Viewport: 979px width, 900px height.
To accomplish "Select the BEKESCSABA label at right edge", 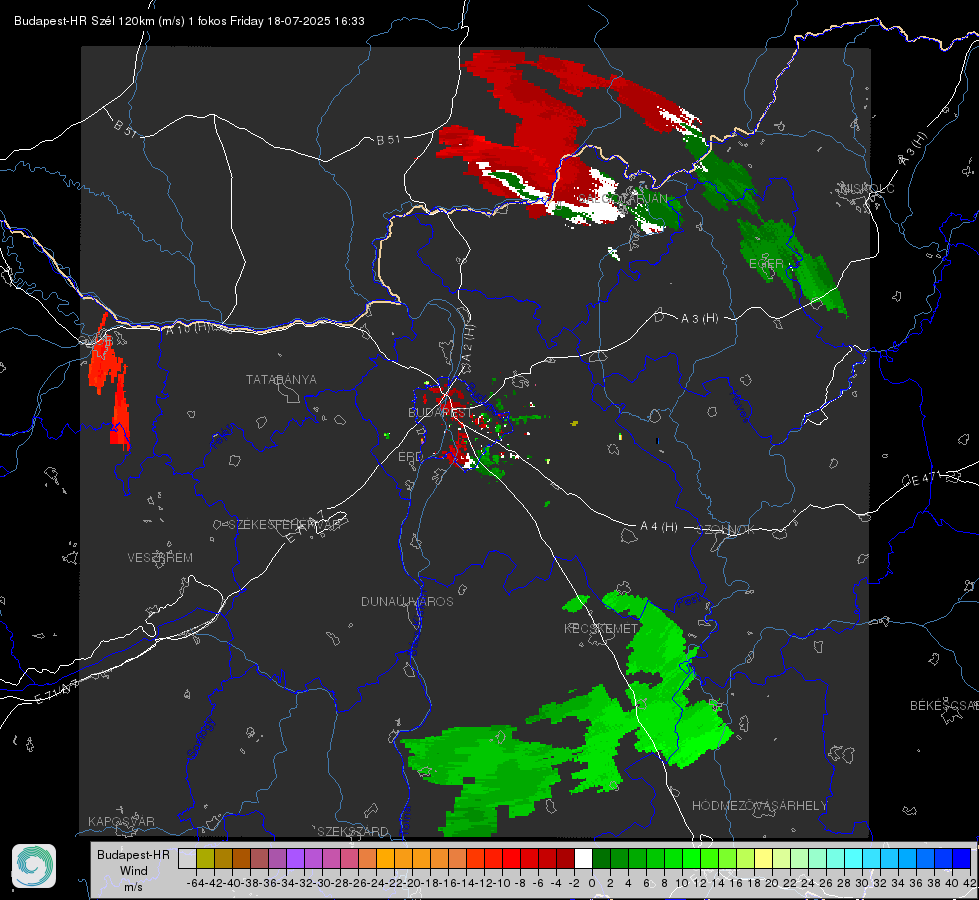I will tap(944, 706).
